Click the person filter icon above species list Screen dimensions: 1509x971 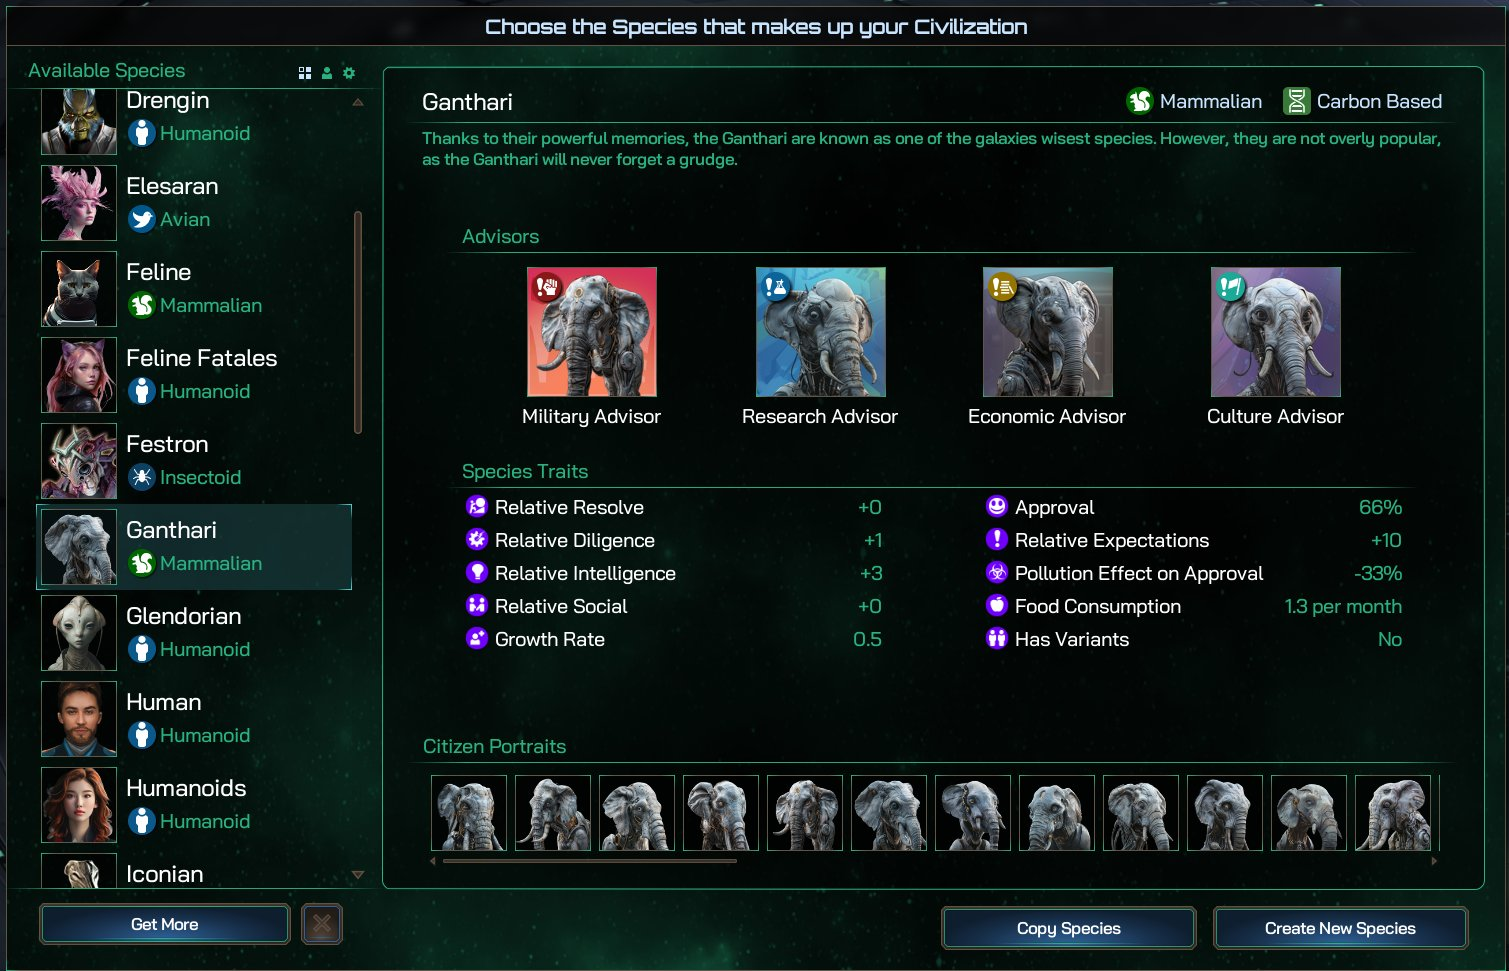327,73
